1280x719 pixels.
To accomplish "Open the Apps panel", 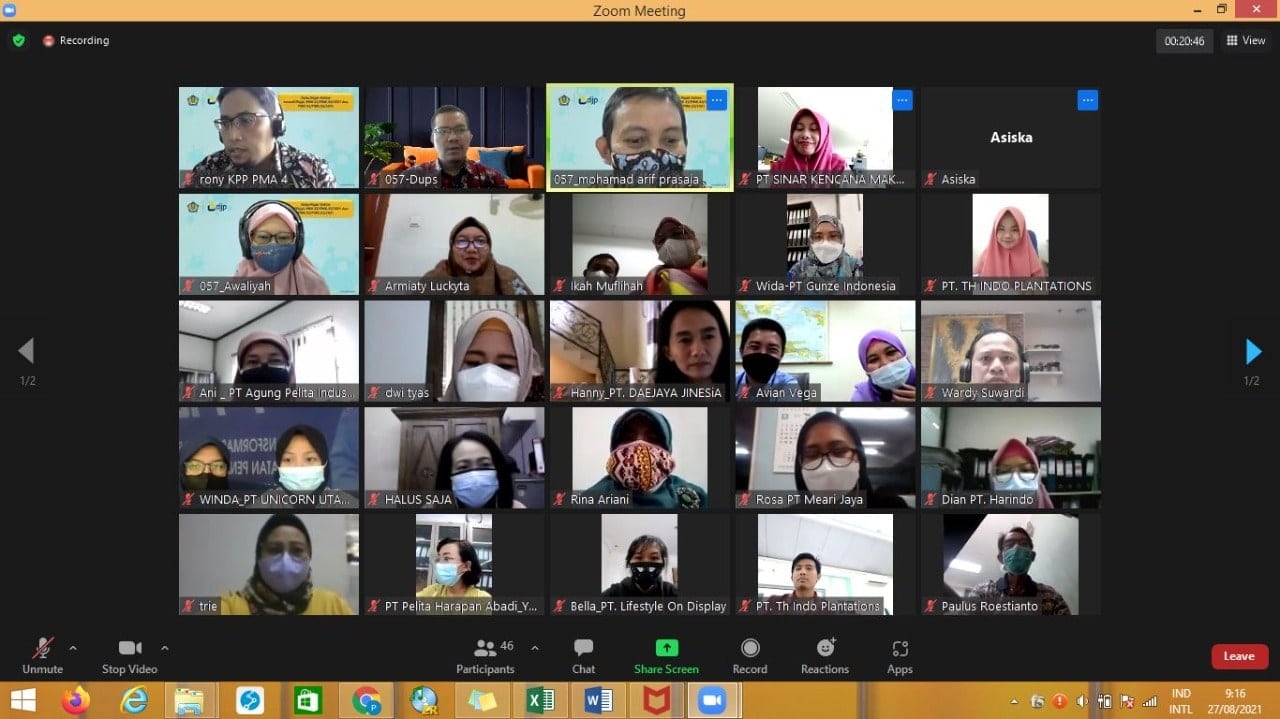I will pyautogui.click(x=900, y=655).
